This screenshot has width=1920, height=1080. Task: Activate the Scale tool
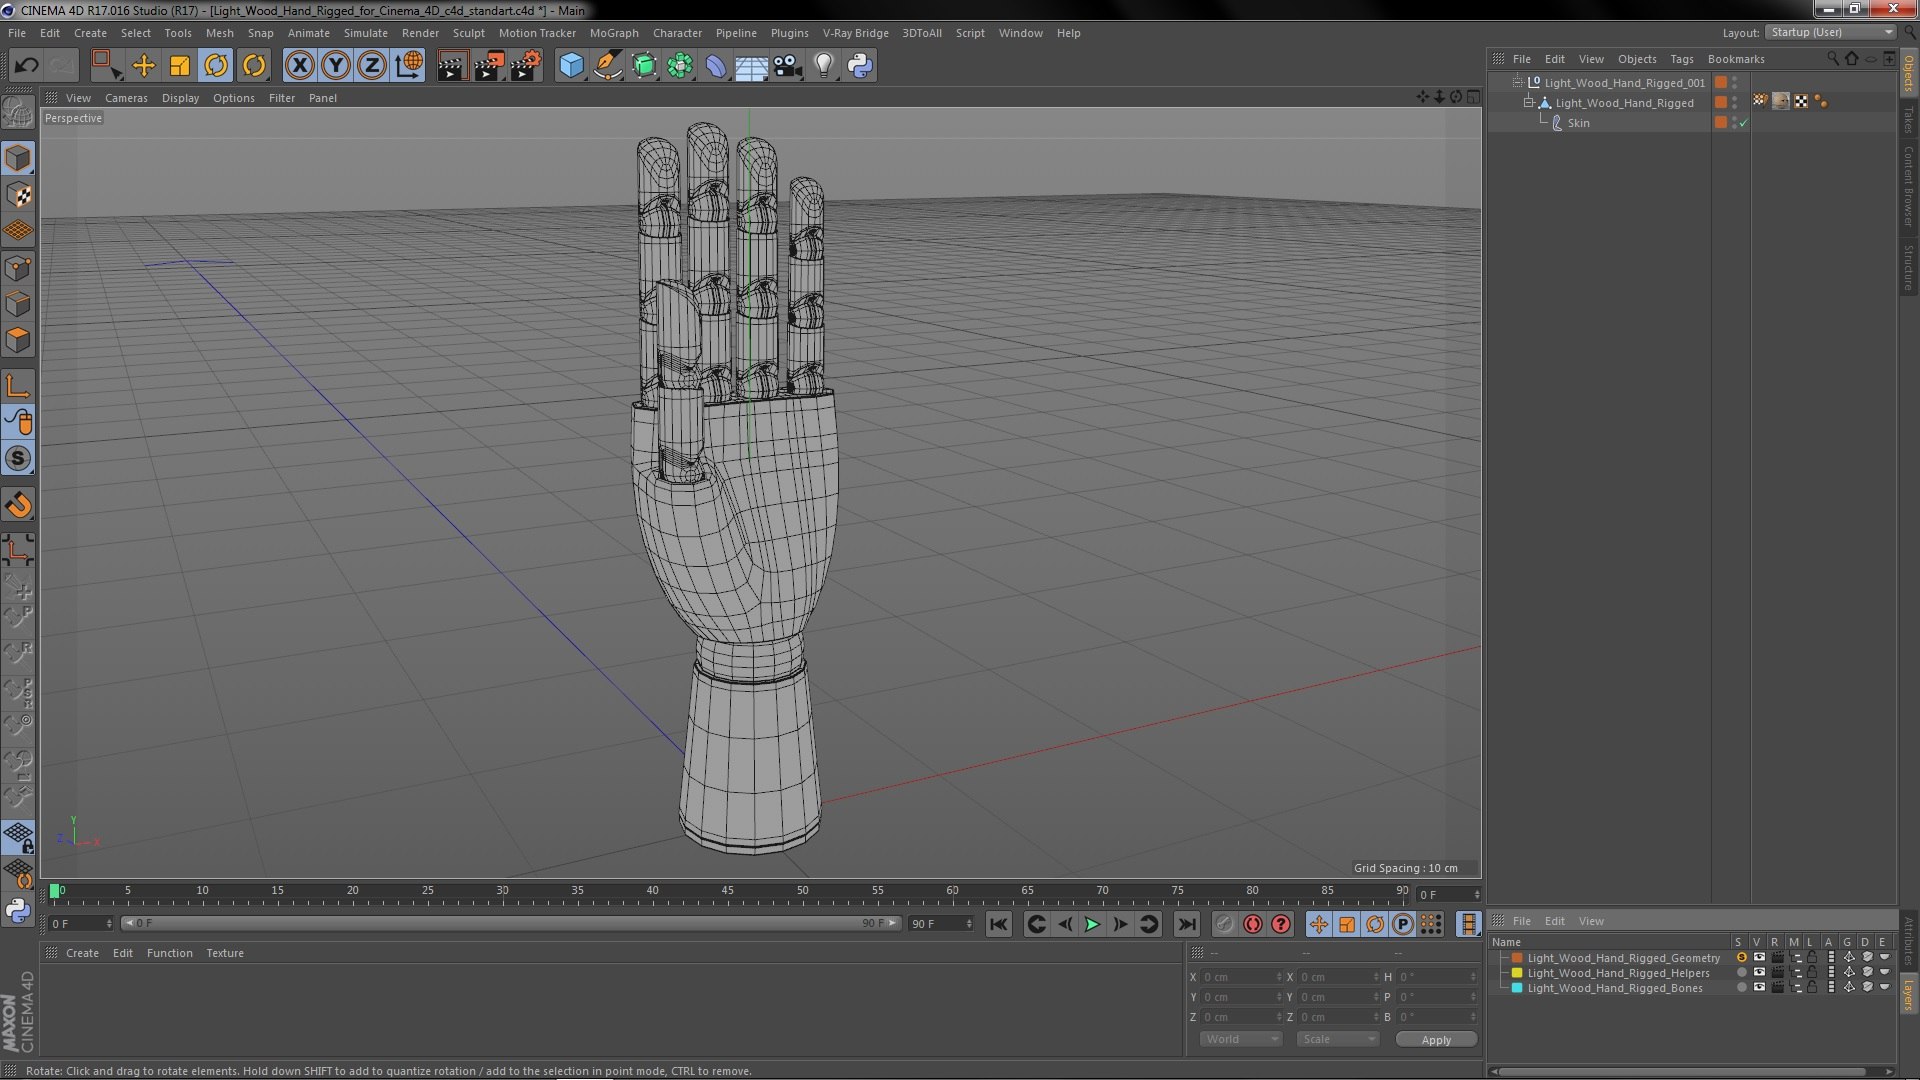pyautogui.click(x=180, y=66)
